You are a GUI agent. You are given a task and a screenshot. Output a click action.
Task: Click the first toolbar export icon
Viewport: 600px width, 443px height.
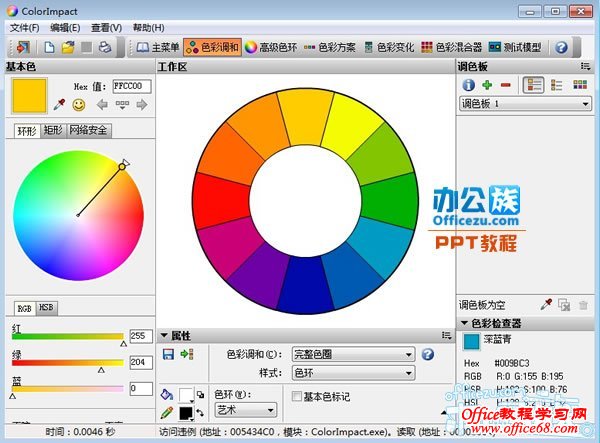(23, 47)
